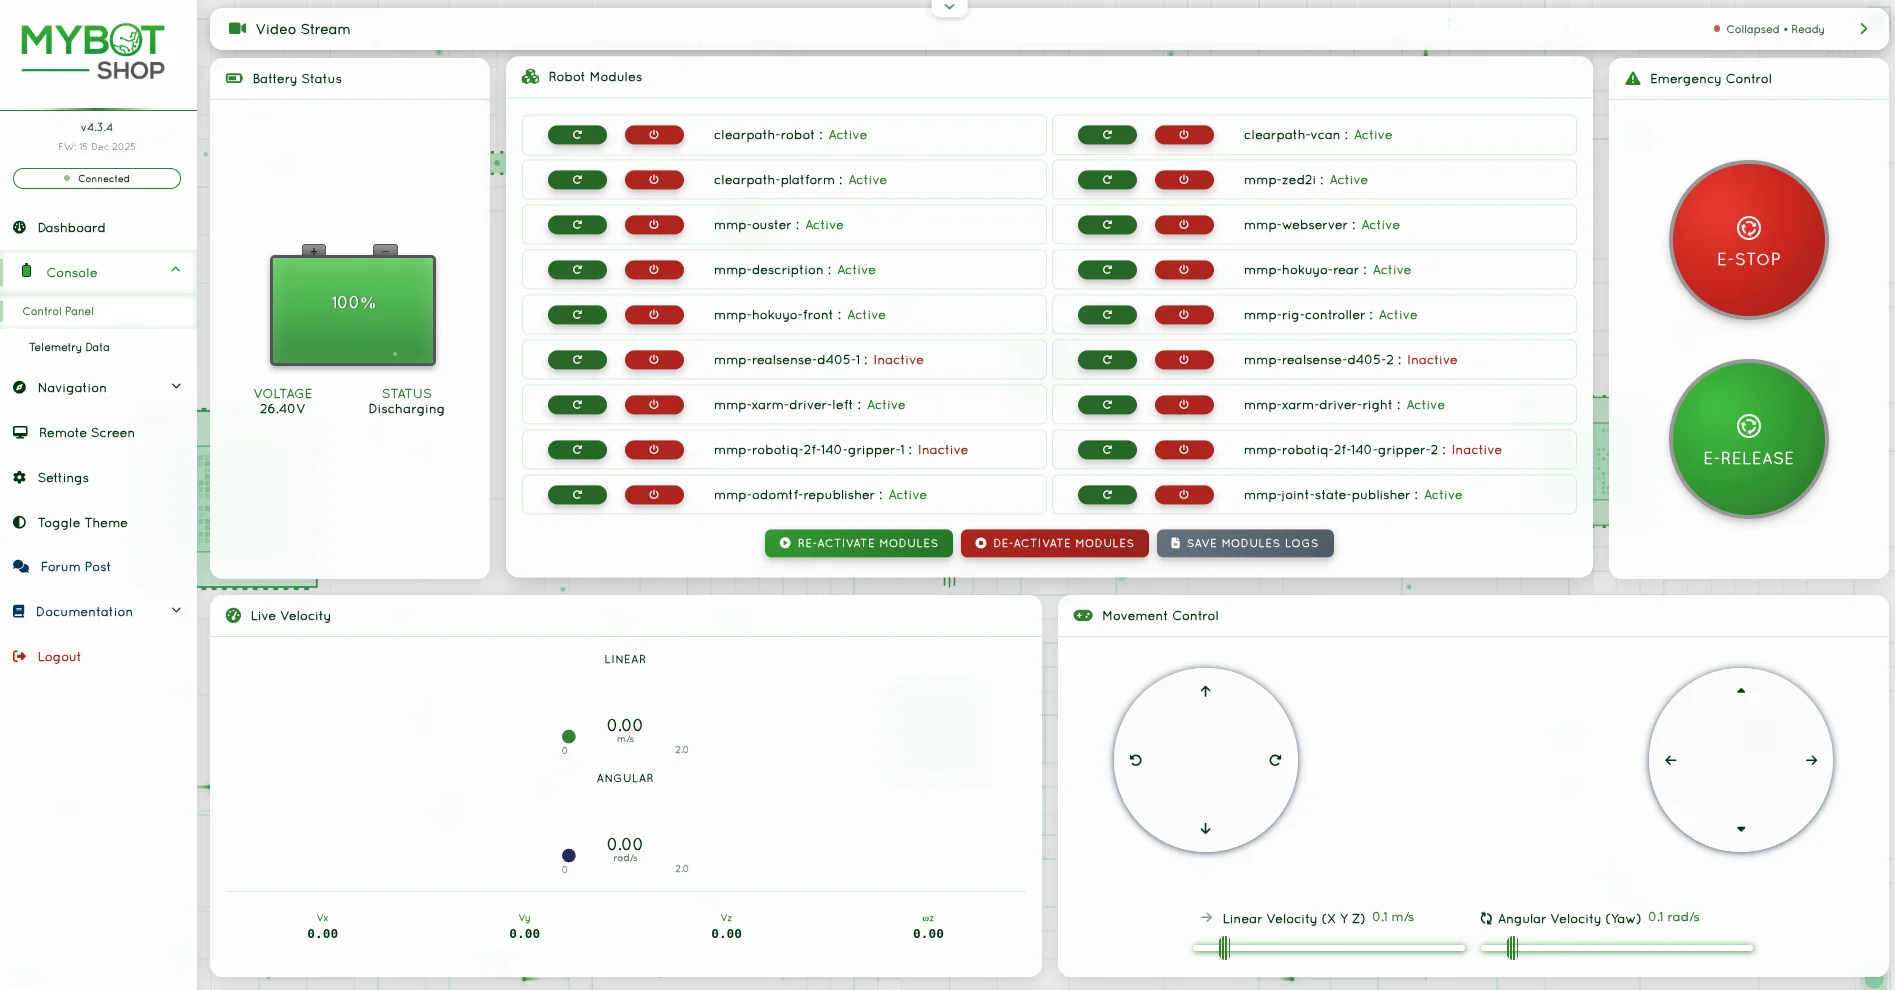This screenshot has height=990, width=1895.
Task: Restart the clearpath-robot module
Action: [577, 135]
